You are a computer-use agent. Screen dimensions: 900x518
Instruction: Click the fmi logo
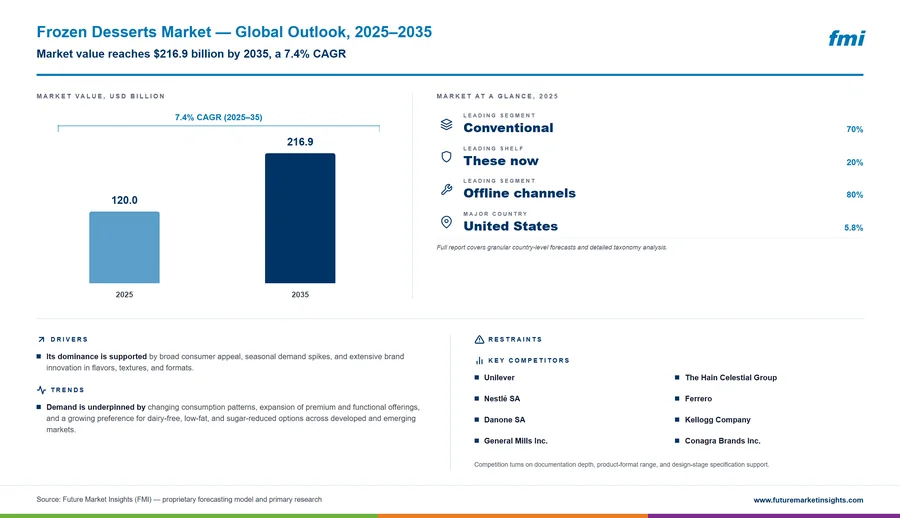click(847, 38)
